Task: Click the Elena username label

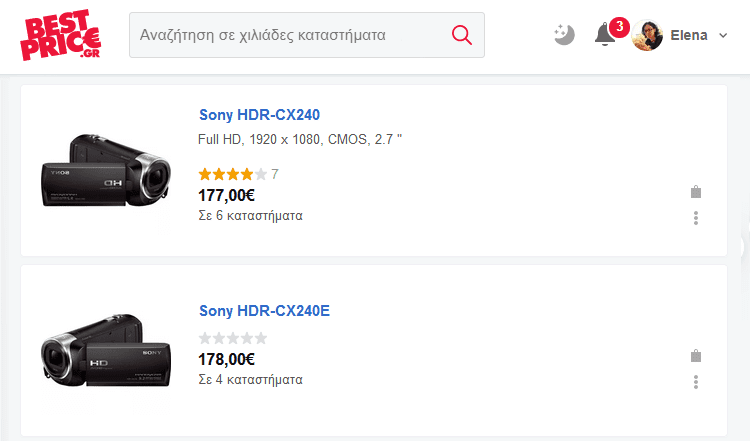Action: click(x=689, y=35)
